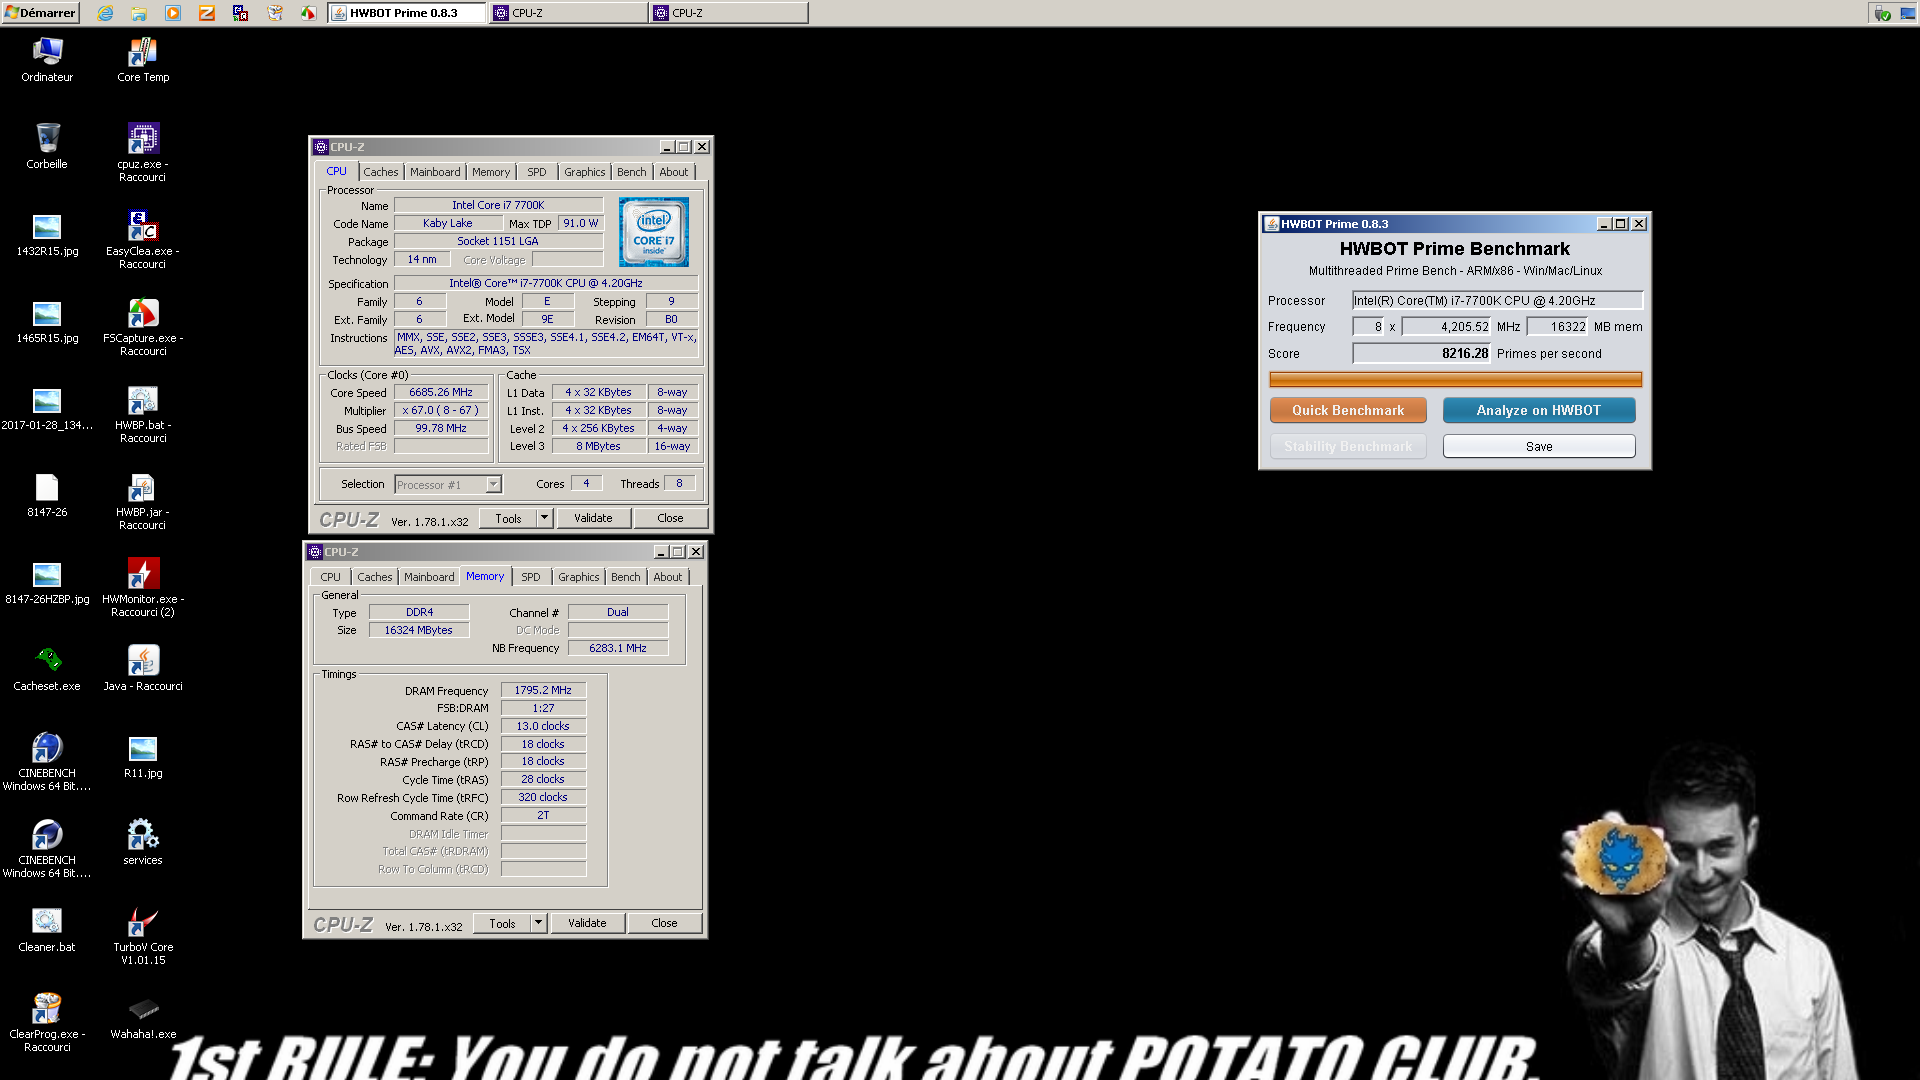Viewport: 1920px width, 1080px height.
Task: Click Core Speed value 6685.26 MHz
Action: point(441,392)
